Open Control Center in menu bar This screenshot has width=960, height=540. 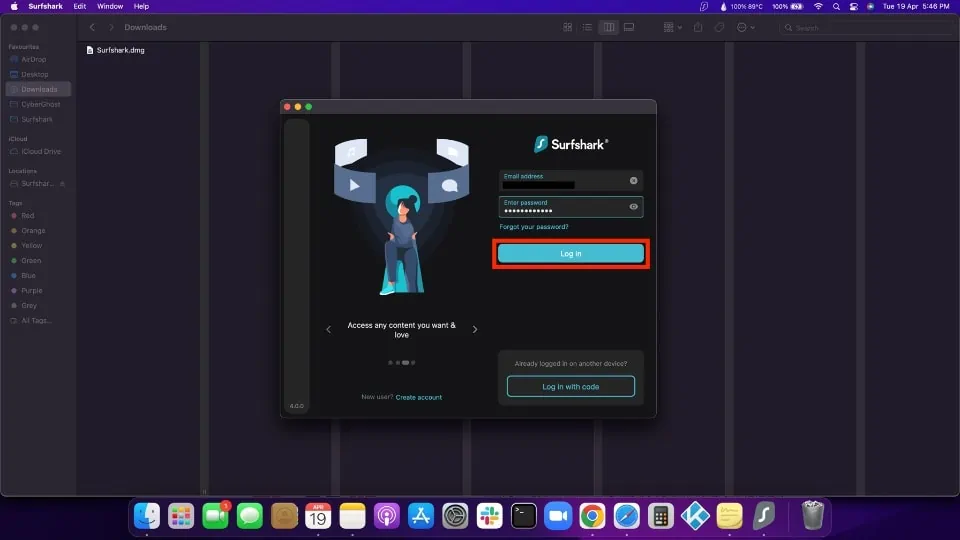pos(853,6)
